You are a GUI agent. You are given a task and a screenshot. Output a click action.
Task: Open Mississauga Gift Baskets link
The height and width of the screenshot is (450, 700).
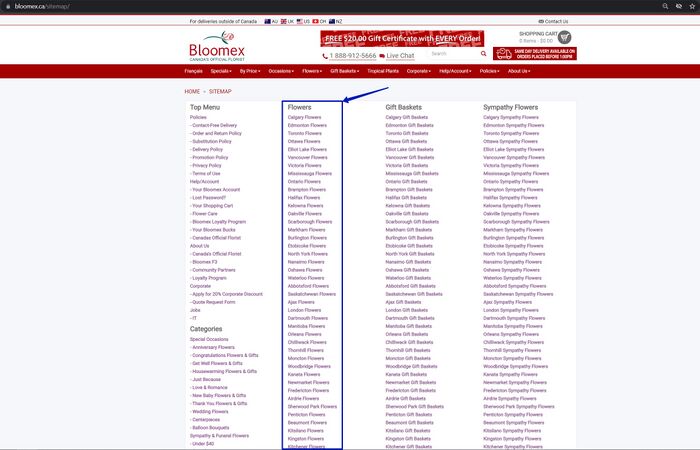[412, 174]
